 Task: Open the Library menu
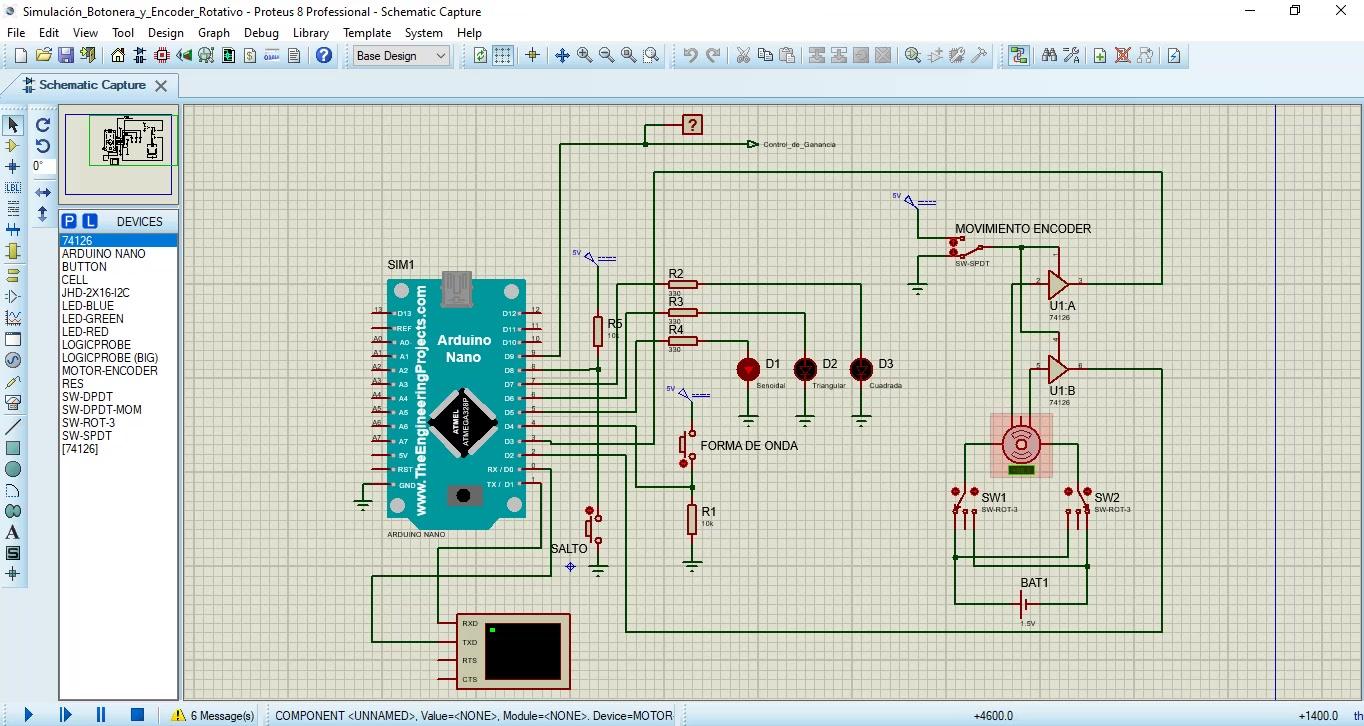(311, 32)
